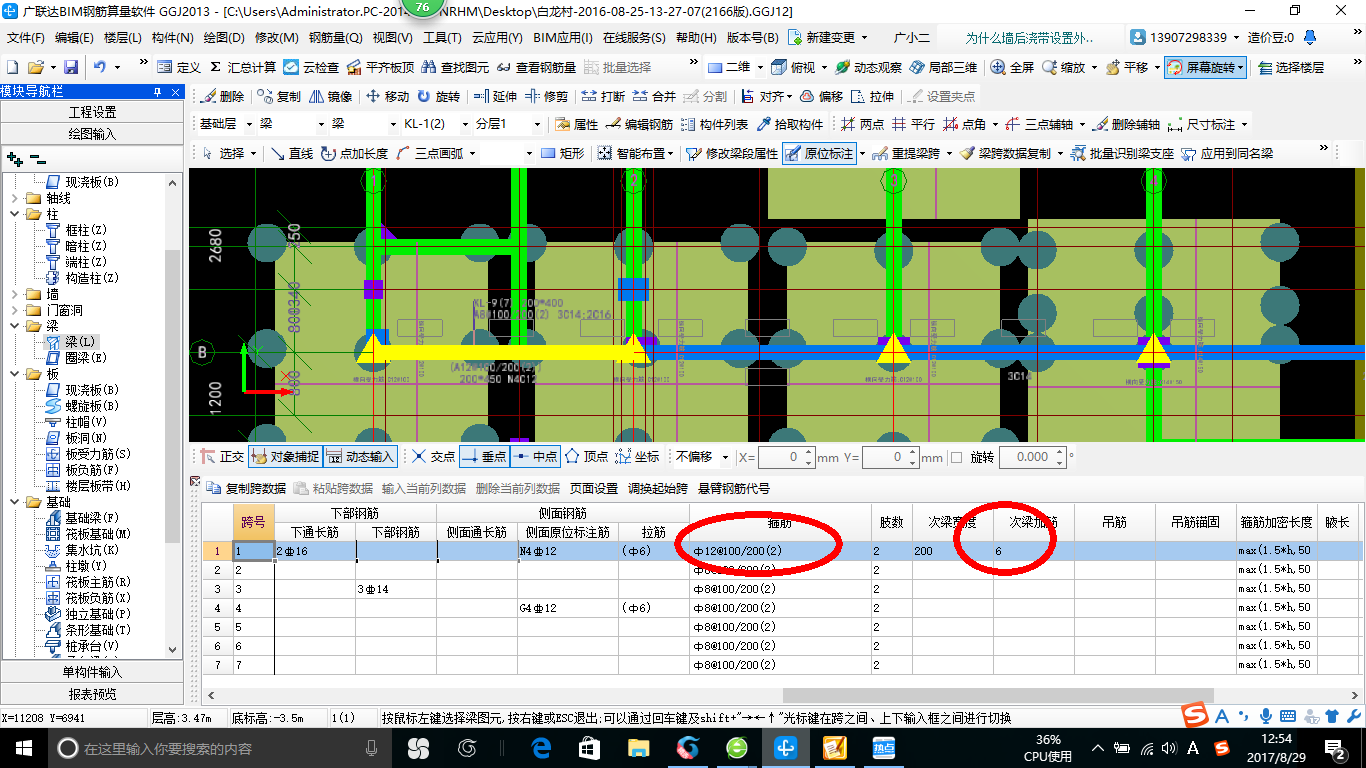Select the 旋转 (rotate) tool
The height and width of the screenshot is (768, 1366).
click(439, 97)
